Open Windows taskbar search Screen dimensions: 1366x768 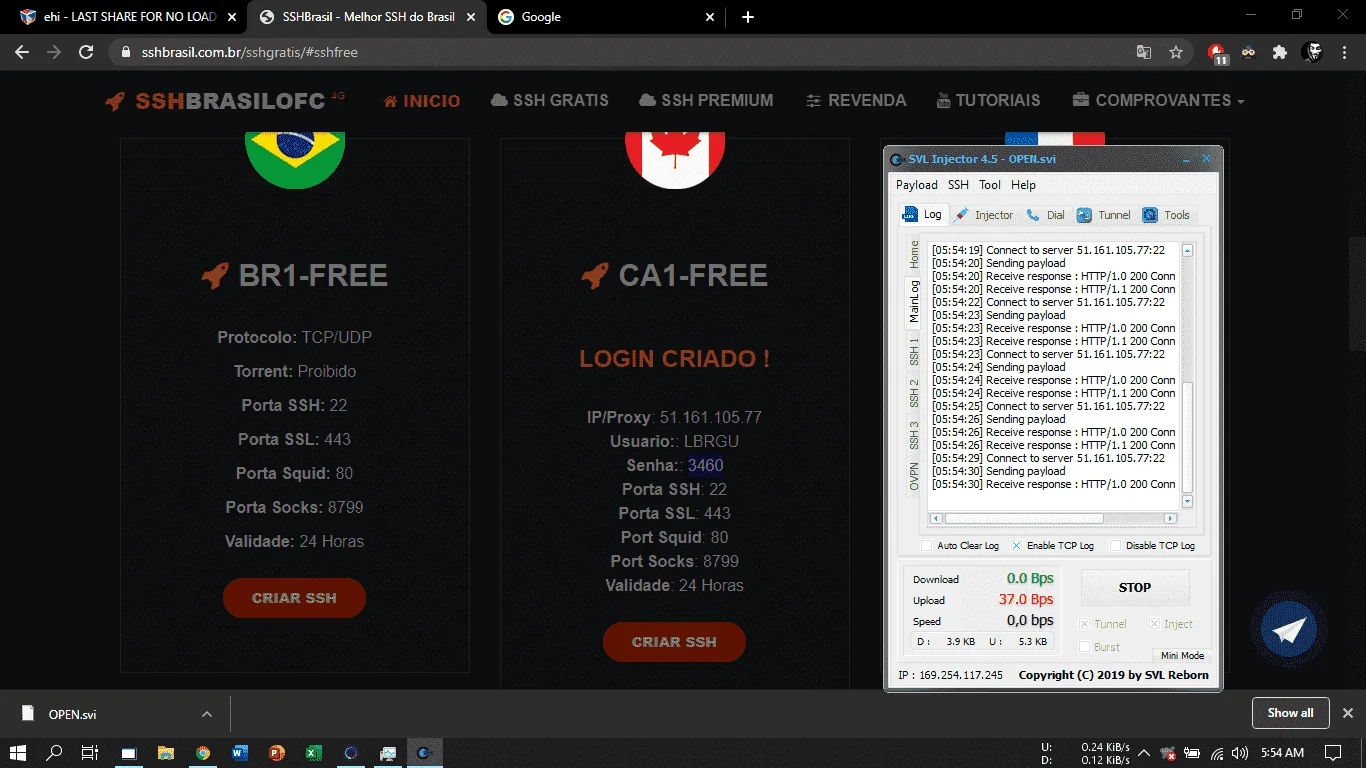tap(55, 752)
